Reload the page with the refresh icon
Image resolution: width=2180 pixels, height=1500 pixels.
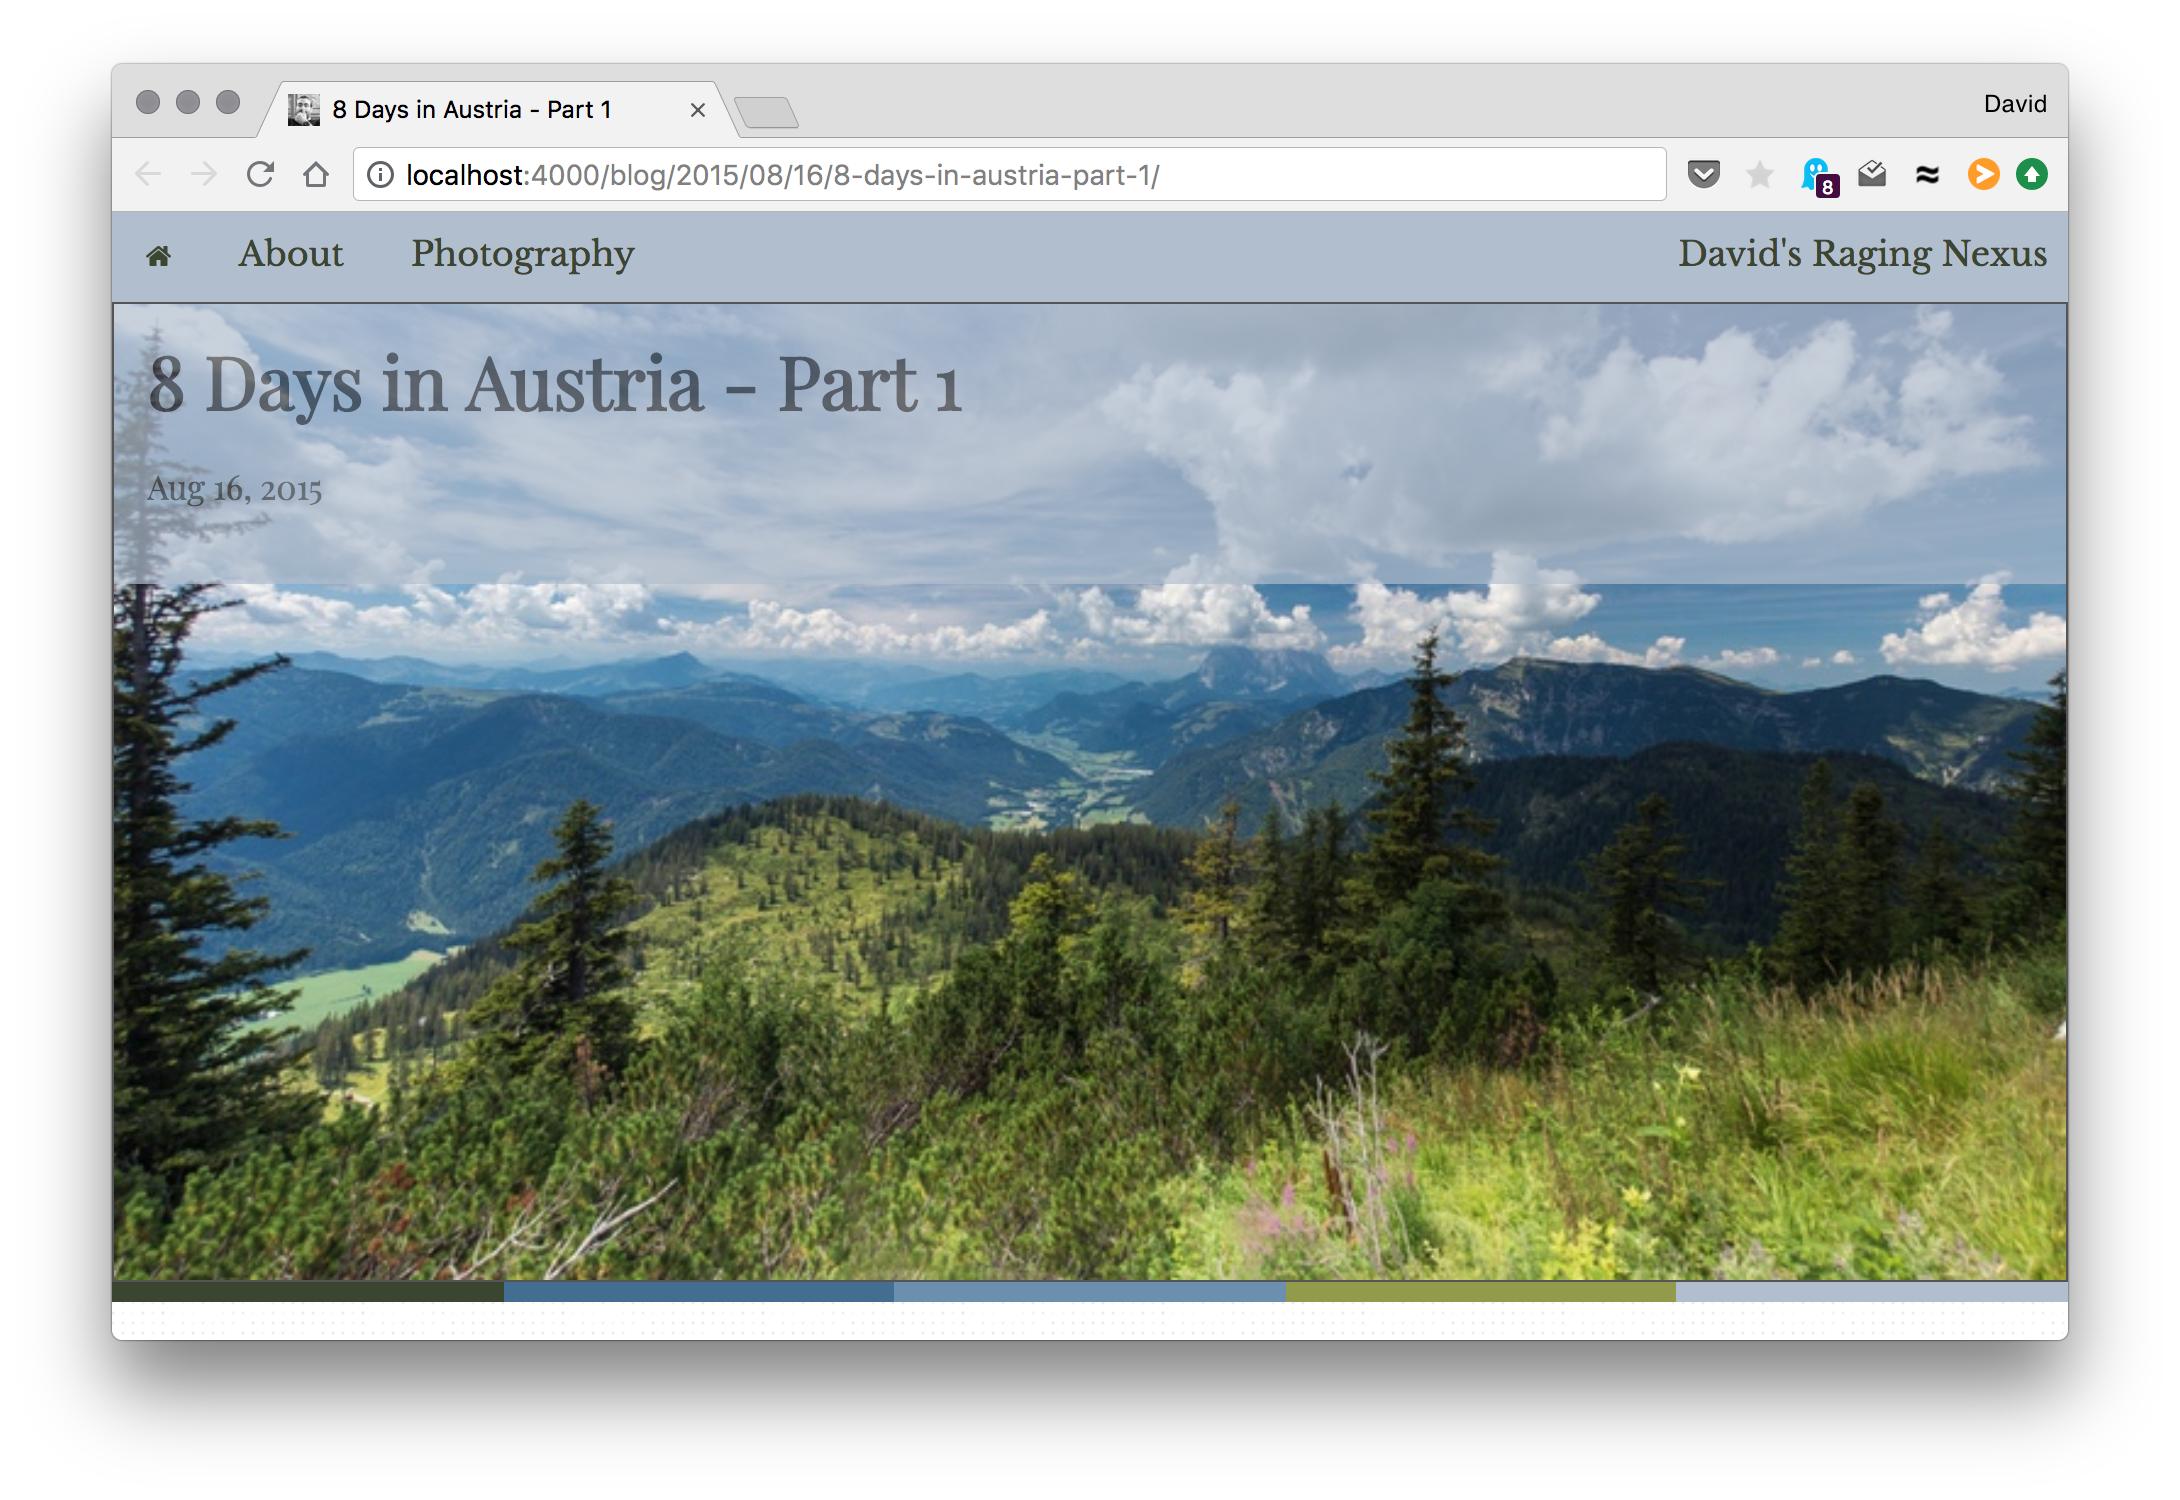(260, 174)
